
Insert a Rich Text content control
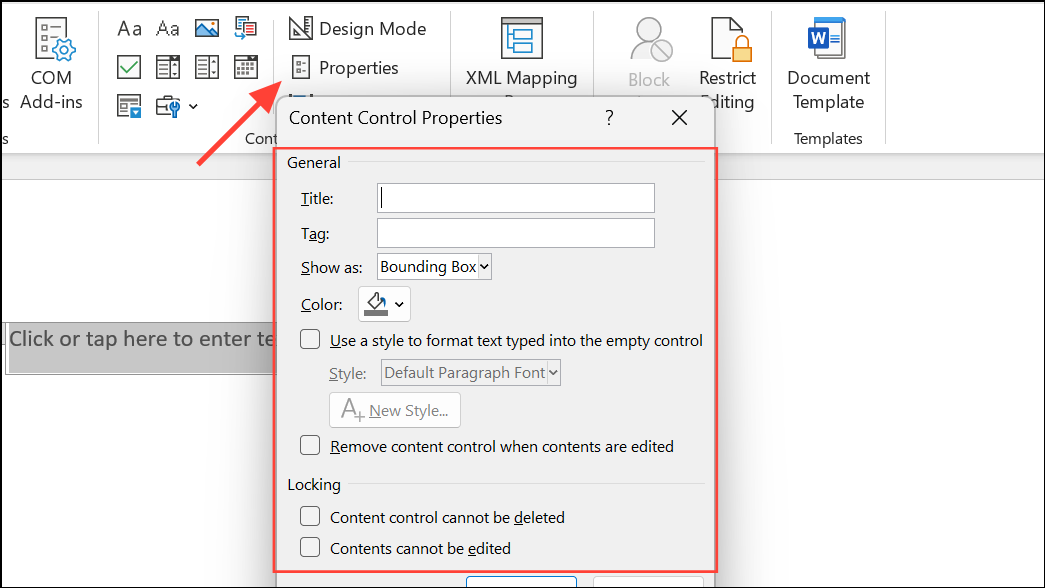pyautogui.click(x=129, y=28)
